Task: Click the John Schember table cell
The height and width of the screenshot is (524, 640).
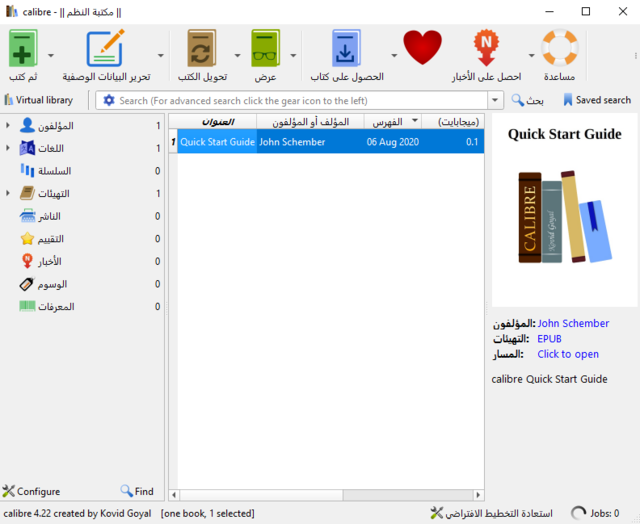Action: tap(310, 142)
